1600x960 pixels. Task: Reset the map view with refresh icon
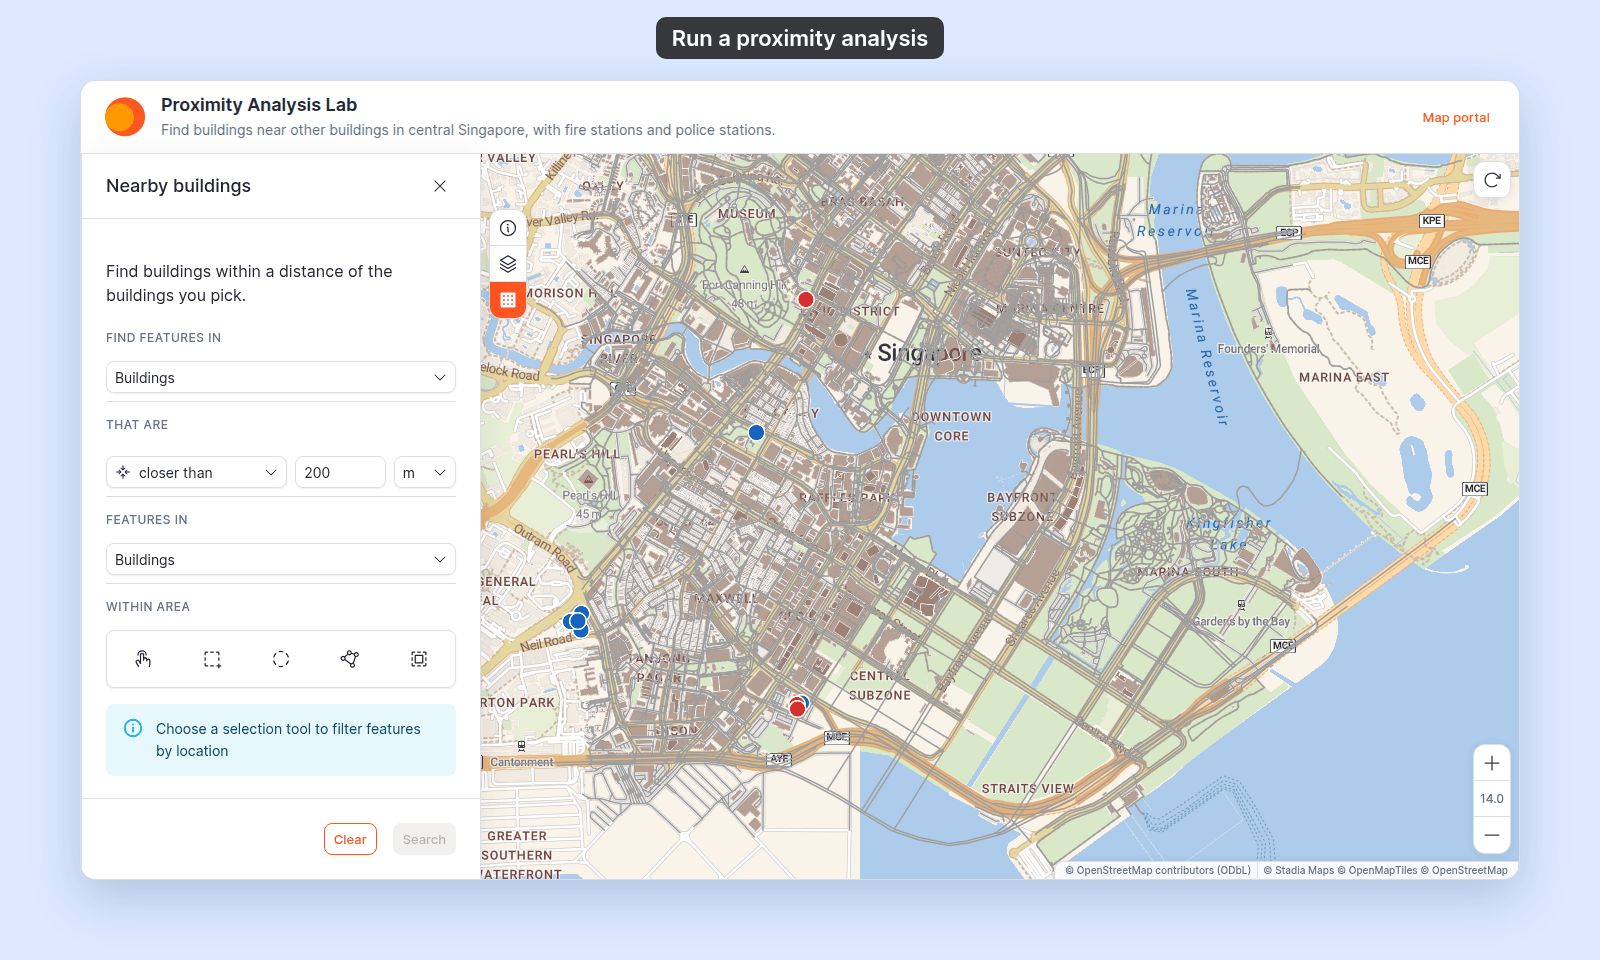point(1492,180)
